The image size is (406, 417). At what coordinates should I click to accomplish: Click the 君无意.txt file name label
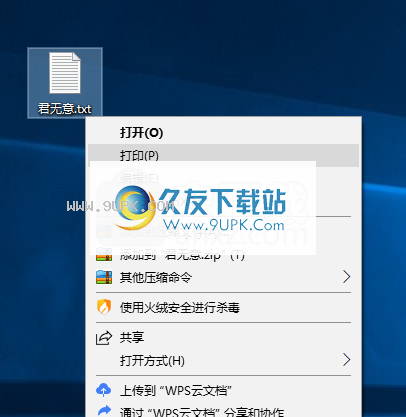coord(64,109)
